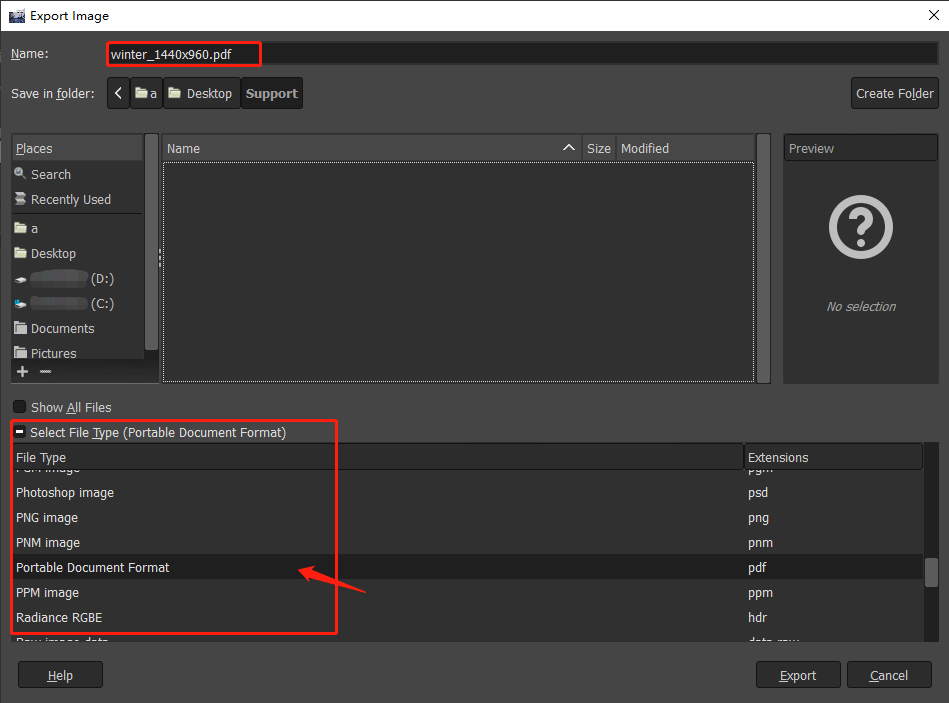The width and height of the screenshot is (949, 703).
Task: Click the back arrow in folder path
Action: pyautogui.click(x=119, y=93)
